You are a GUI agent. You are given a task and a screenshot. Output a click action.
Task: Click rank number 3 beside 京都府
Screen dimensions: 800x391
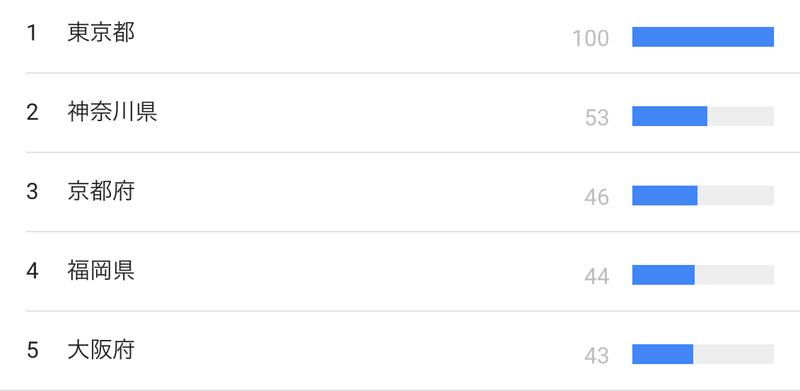pos(32,192)
